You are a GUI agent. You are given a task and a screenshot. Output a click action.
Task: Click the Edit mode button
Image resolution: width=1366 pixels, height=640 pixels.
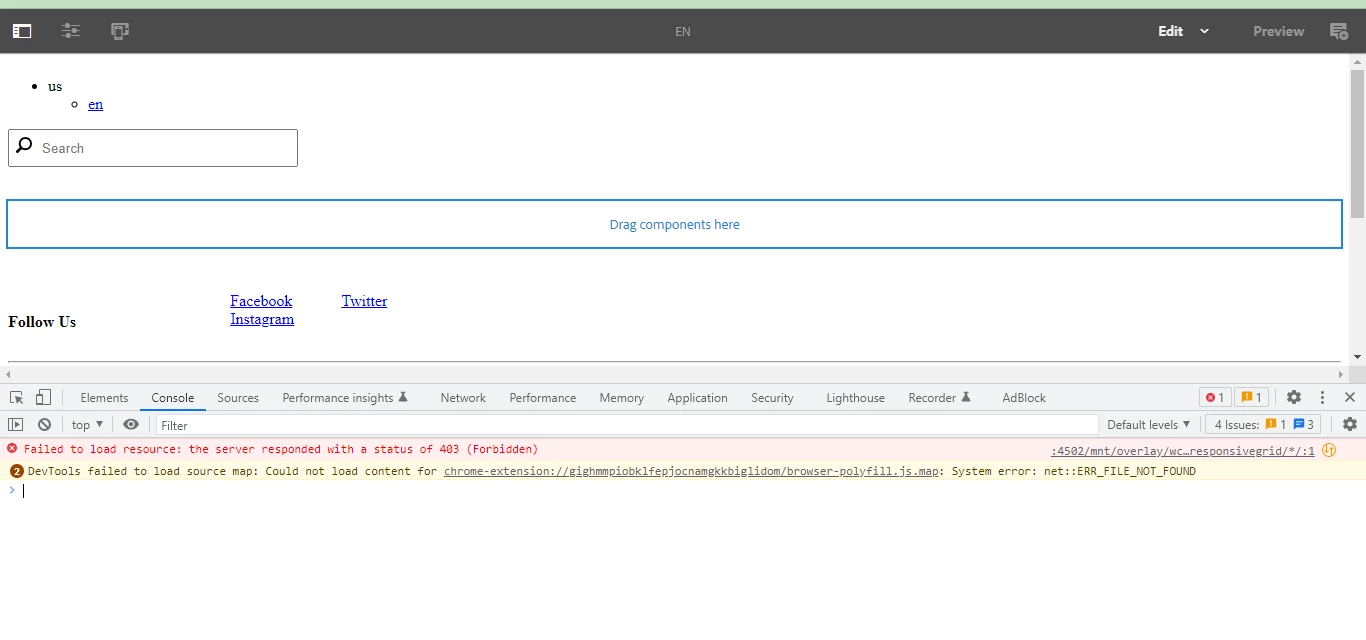click(1170, 31)
